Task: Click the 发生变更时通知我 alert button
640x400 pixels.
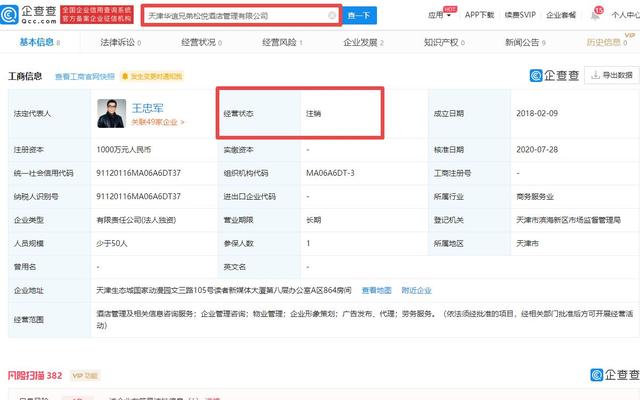Action: [152, 76]
